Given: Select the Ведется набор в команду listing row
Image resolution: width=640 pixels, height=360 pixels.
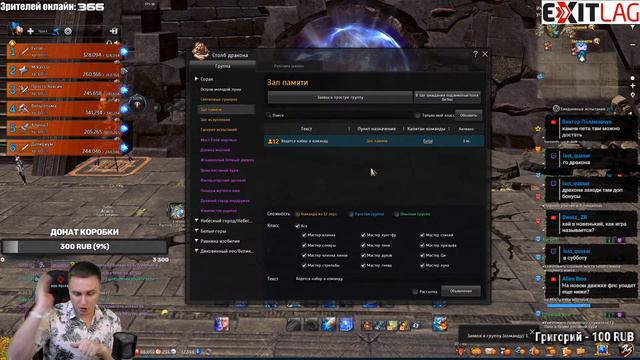Looking at the screenshot, I should [374, 141].
